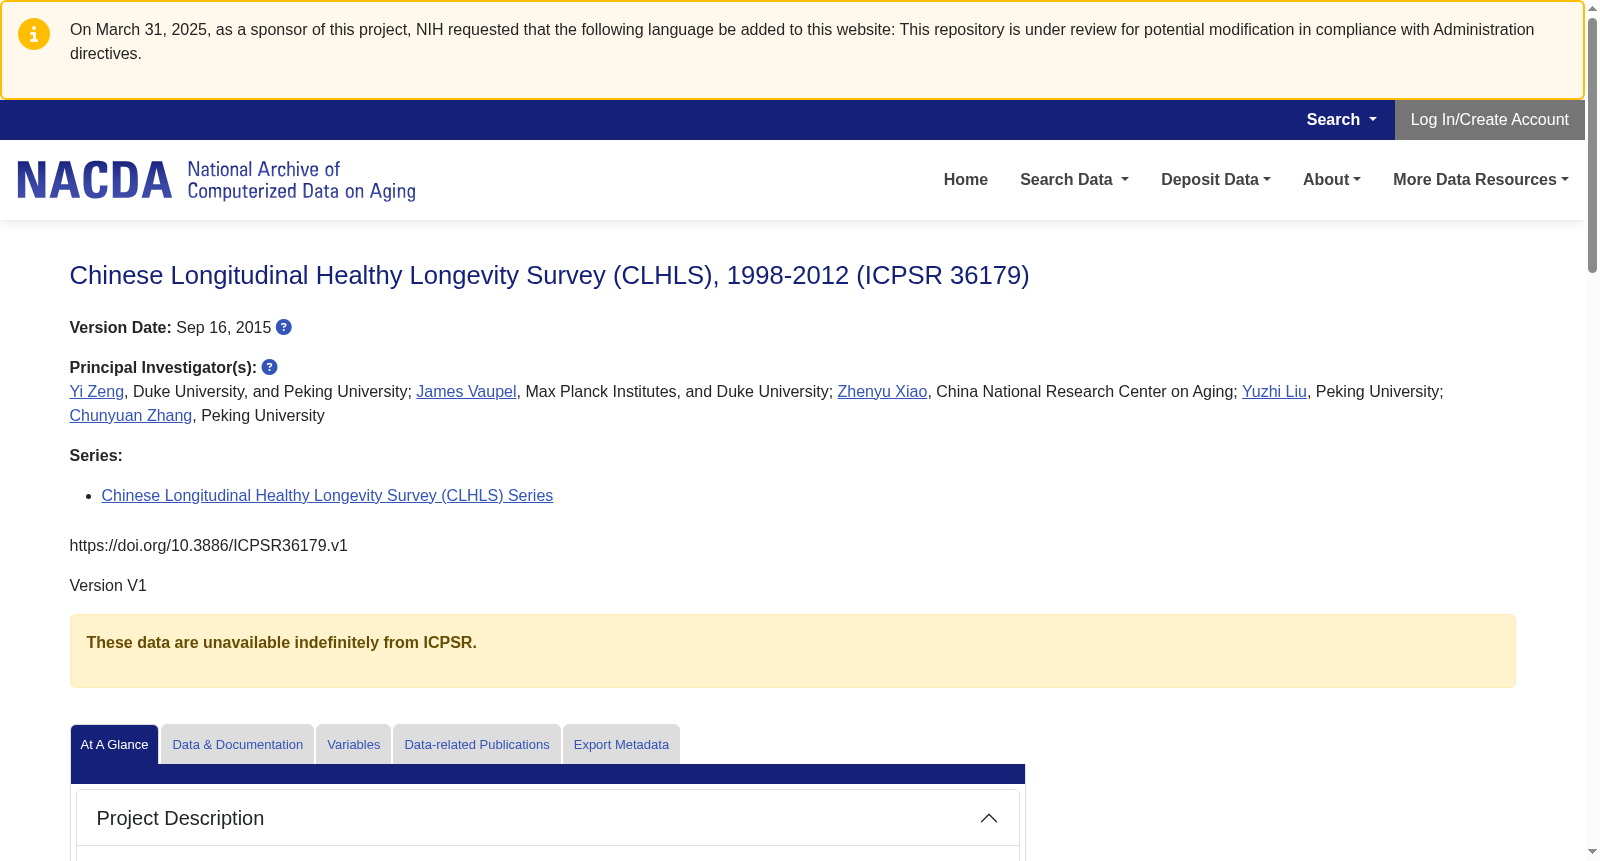The width and height of the screenshot is (1600, 861).
Task: Click the DOI text https://doi.org/10.3886/ICPSR36179.v1
Action: click(x=209, y=546)
